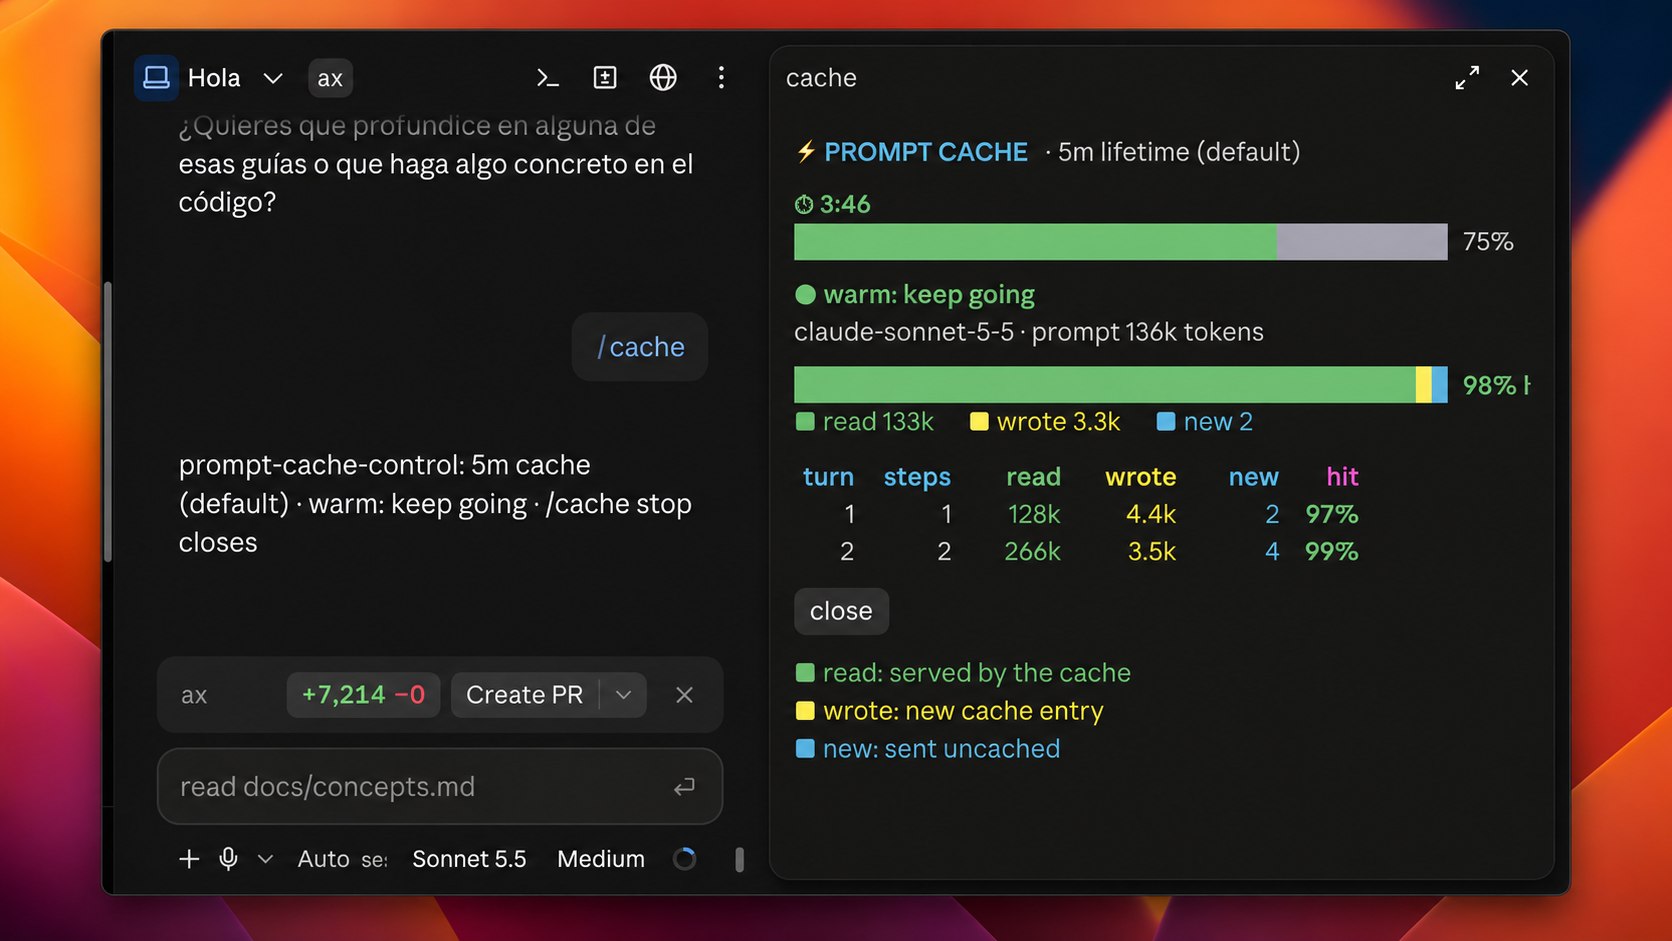Click the steps column header
Screen dimensions: 1672x941
coord(917,477)
